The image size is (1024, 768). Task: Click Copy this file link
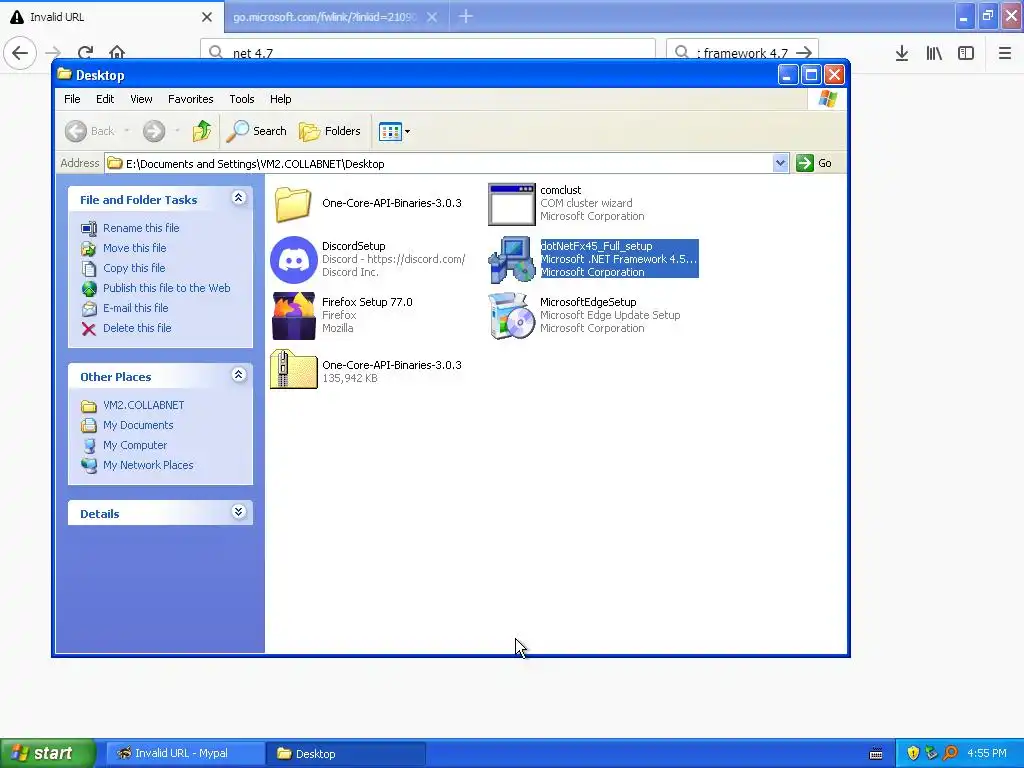coord(134,268)
